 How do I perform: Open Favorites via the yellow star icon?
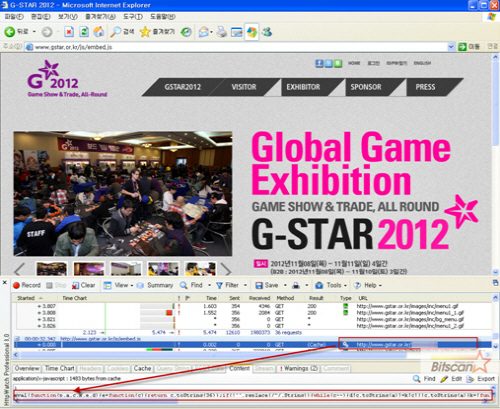(x=157, y=32)
